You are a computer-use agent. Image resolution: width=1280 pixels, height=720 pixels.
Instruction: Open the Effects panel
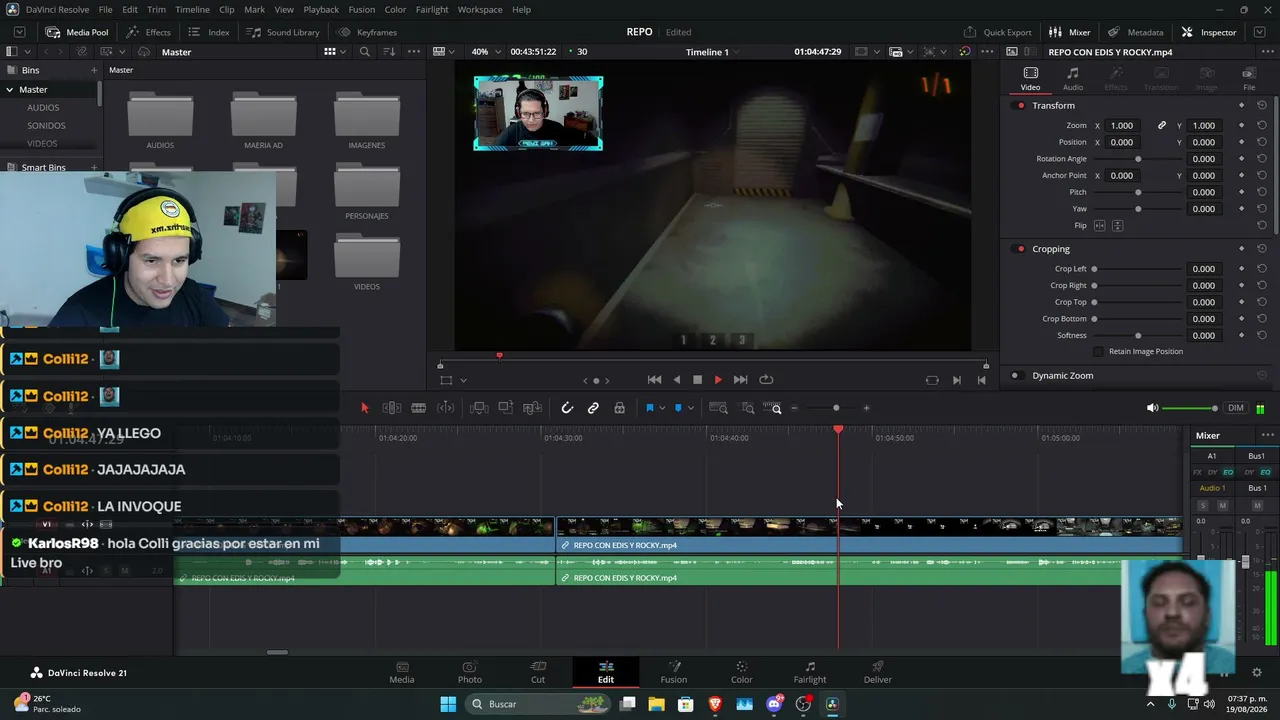[149, 32]
